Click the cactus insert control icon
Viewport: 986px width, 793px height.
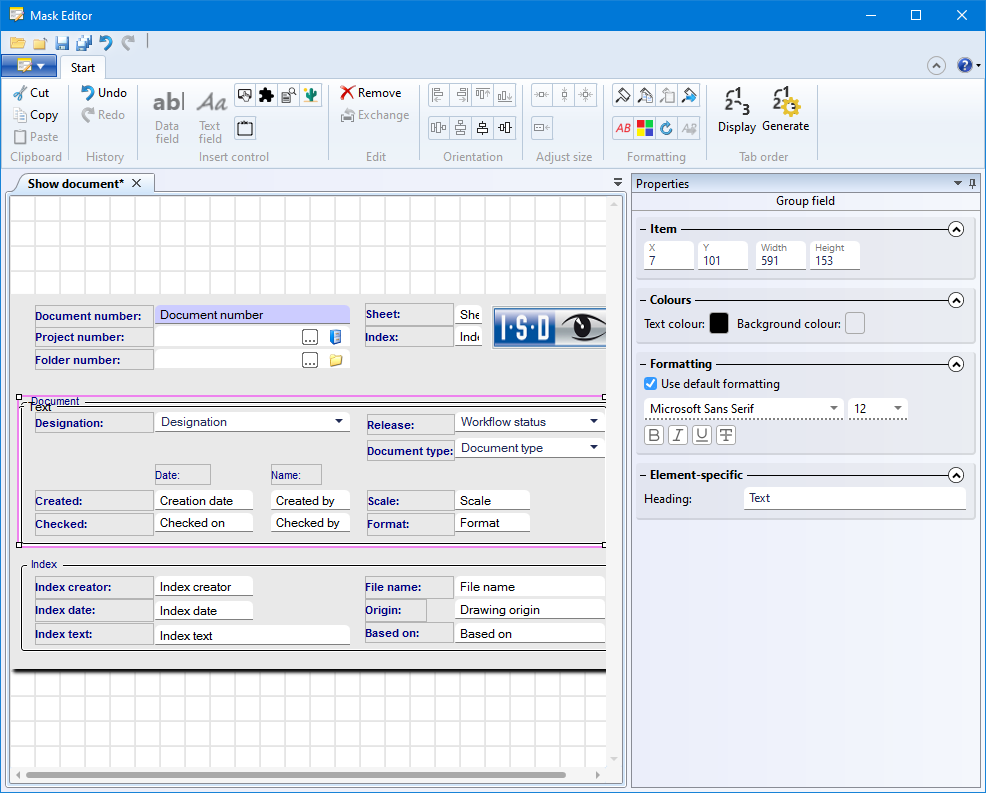310,95
